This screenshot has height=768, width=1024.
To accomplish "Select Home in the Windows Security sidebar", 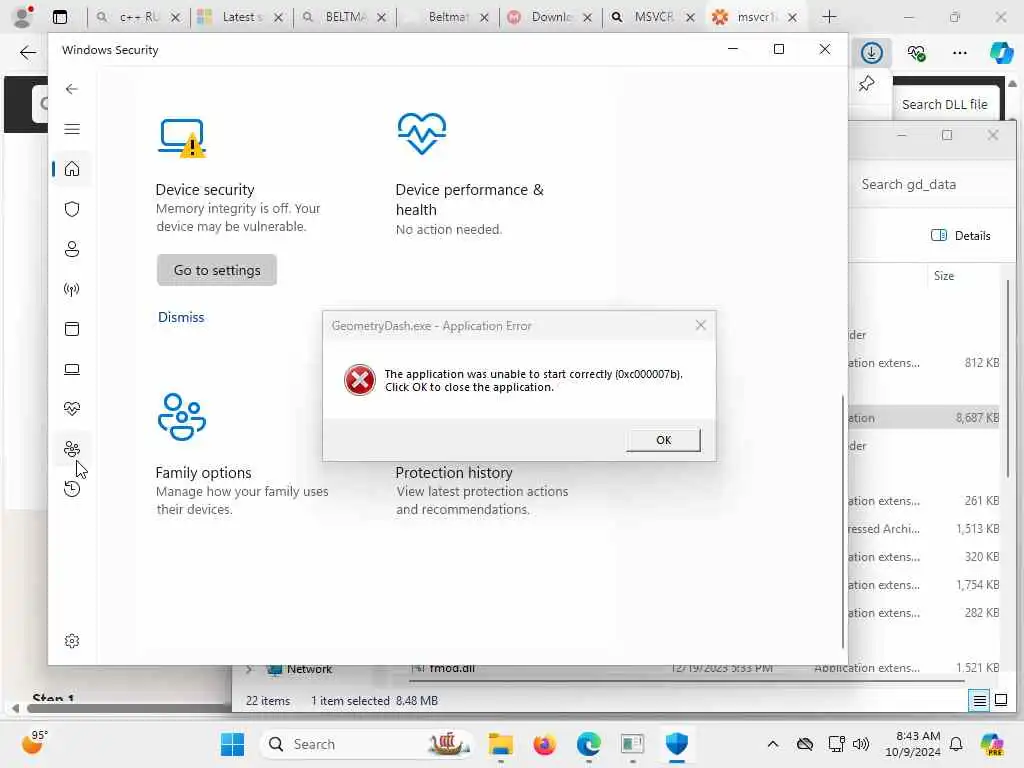I will coord(72,169).
